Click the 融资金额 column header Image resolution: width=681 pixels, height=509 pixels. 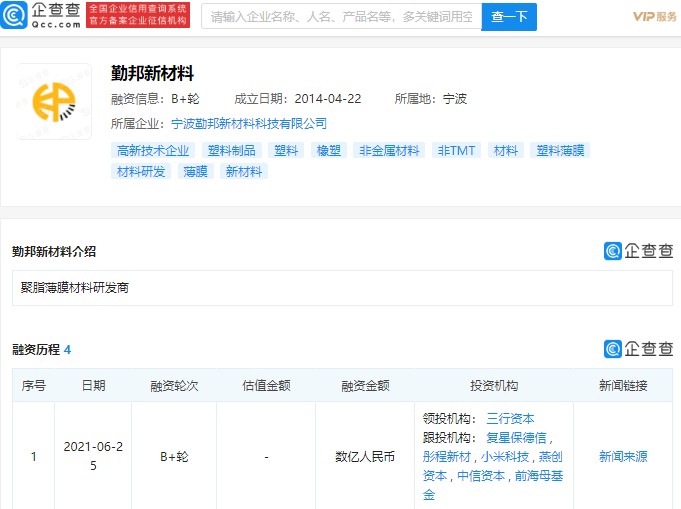point(365,385)
